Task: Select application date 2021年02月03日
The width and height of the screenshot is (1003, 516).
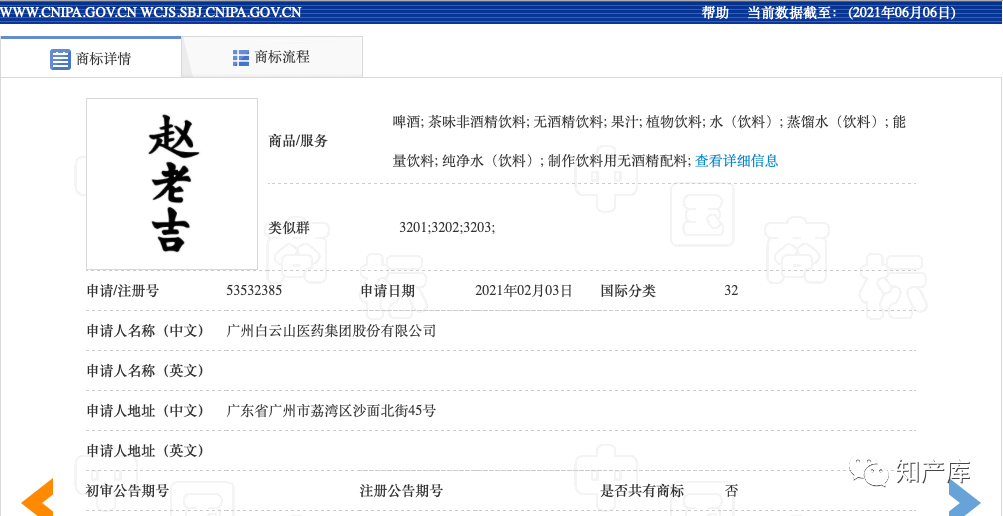Action: click(523, 291)
